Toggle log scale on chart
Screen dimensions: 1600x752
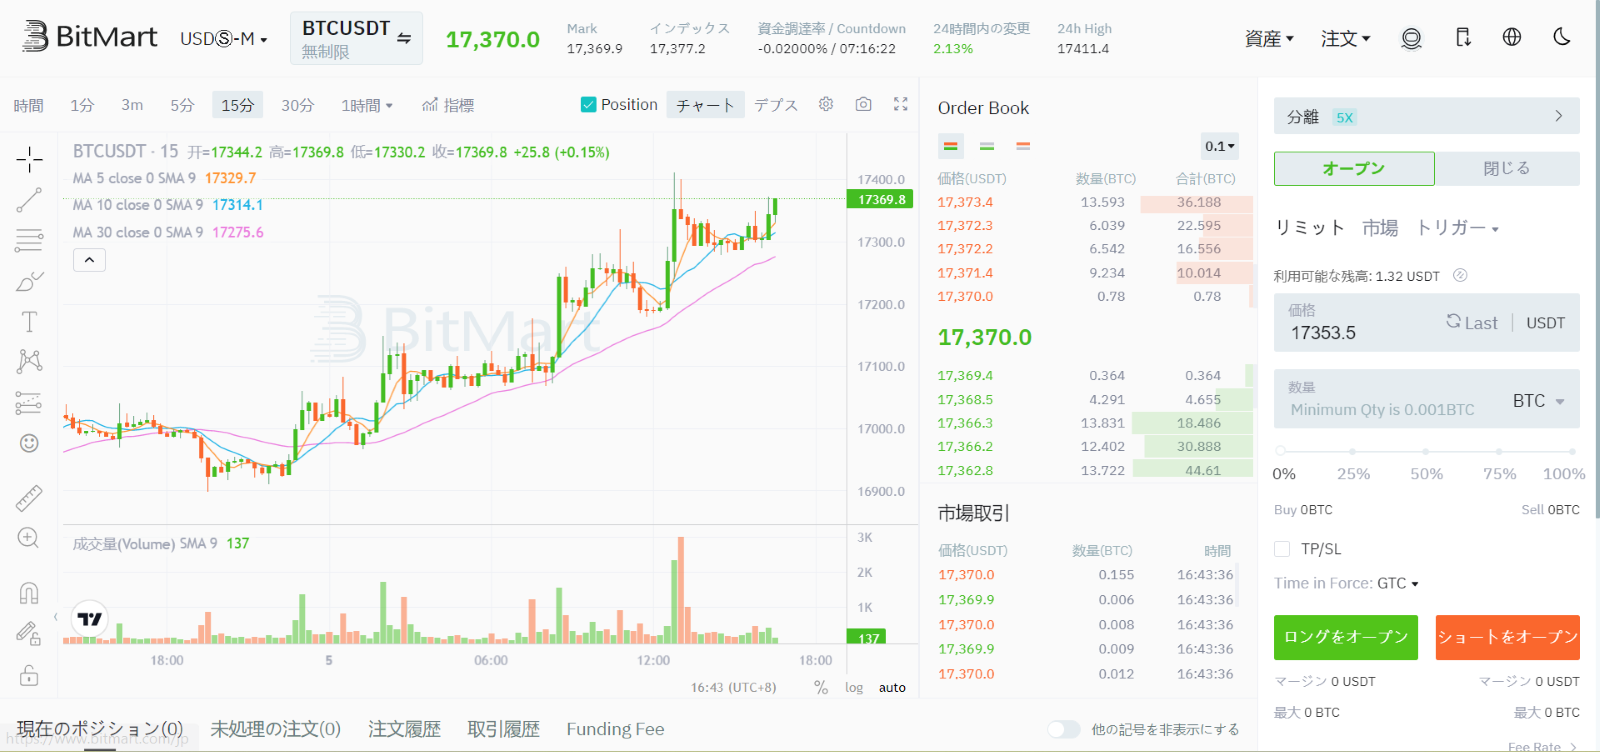[854, 687]
